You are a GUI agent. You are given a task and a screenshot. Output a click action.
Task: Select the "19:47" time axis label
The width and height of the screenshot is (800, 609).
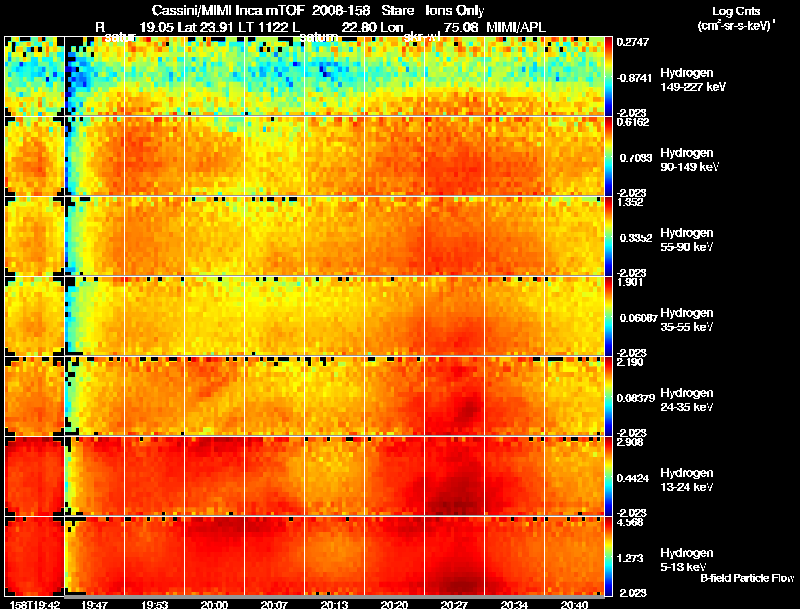coord(95,604)
